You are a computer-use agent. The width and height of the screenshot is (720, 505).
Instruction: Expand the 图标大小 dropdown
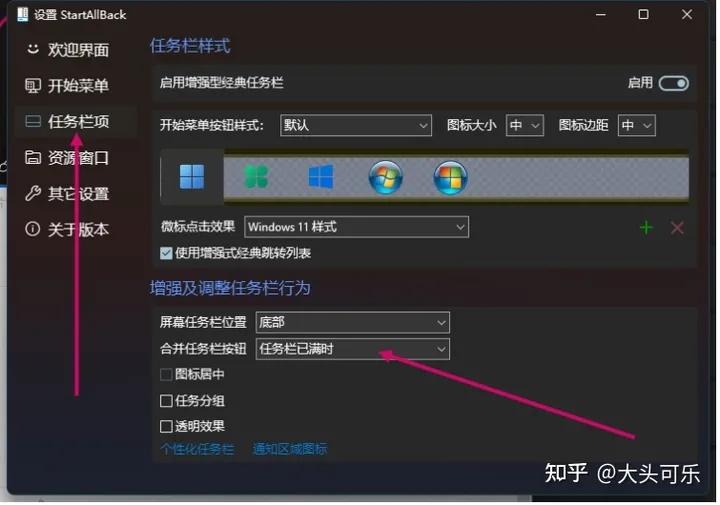(x=524, y=125)
